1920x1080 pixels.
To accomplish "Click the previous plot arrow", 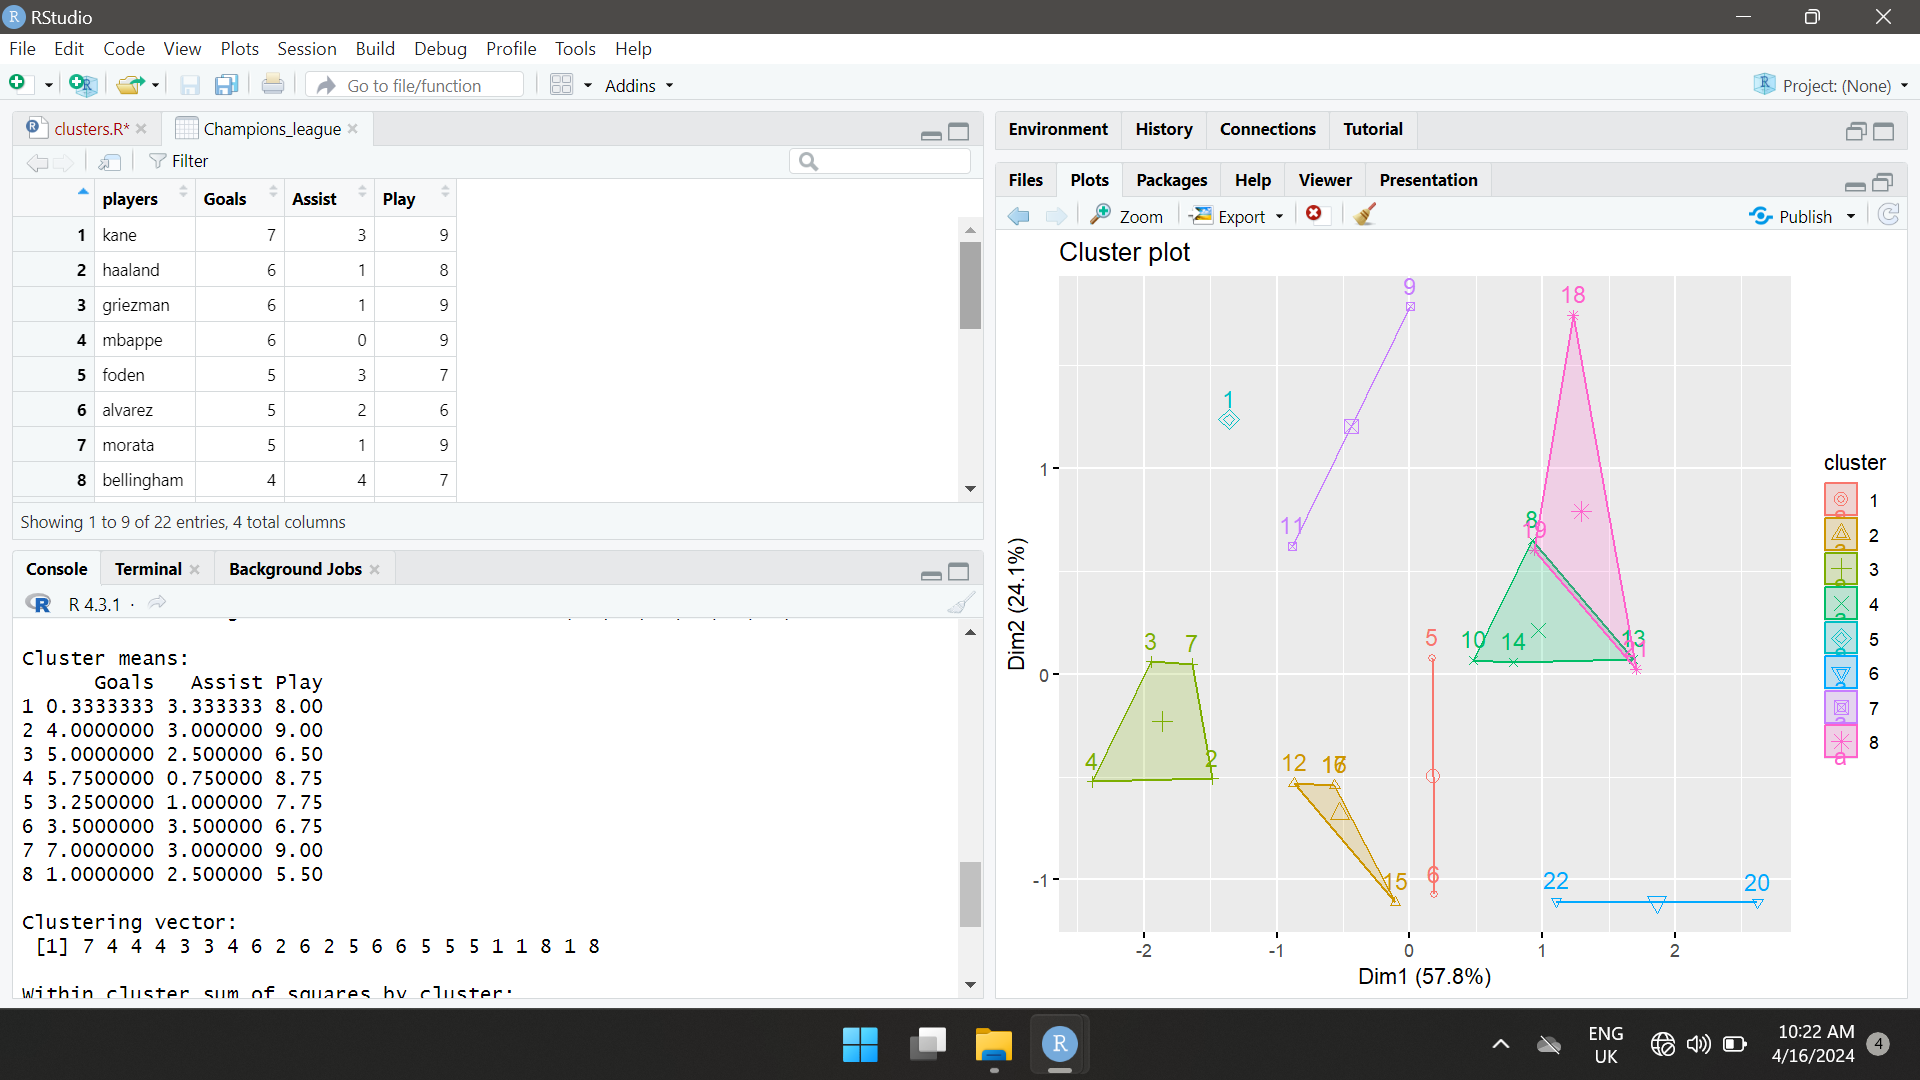I will pos(1019,216).
